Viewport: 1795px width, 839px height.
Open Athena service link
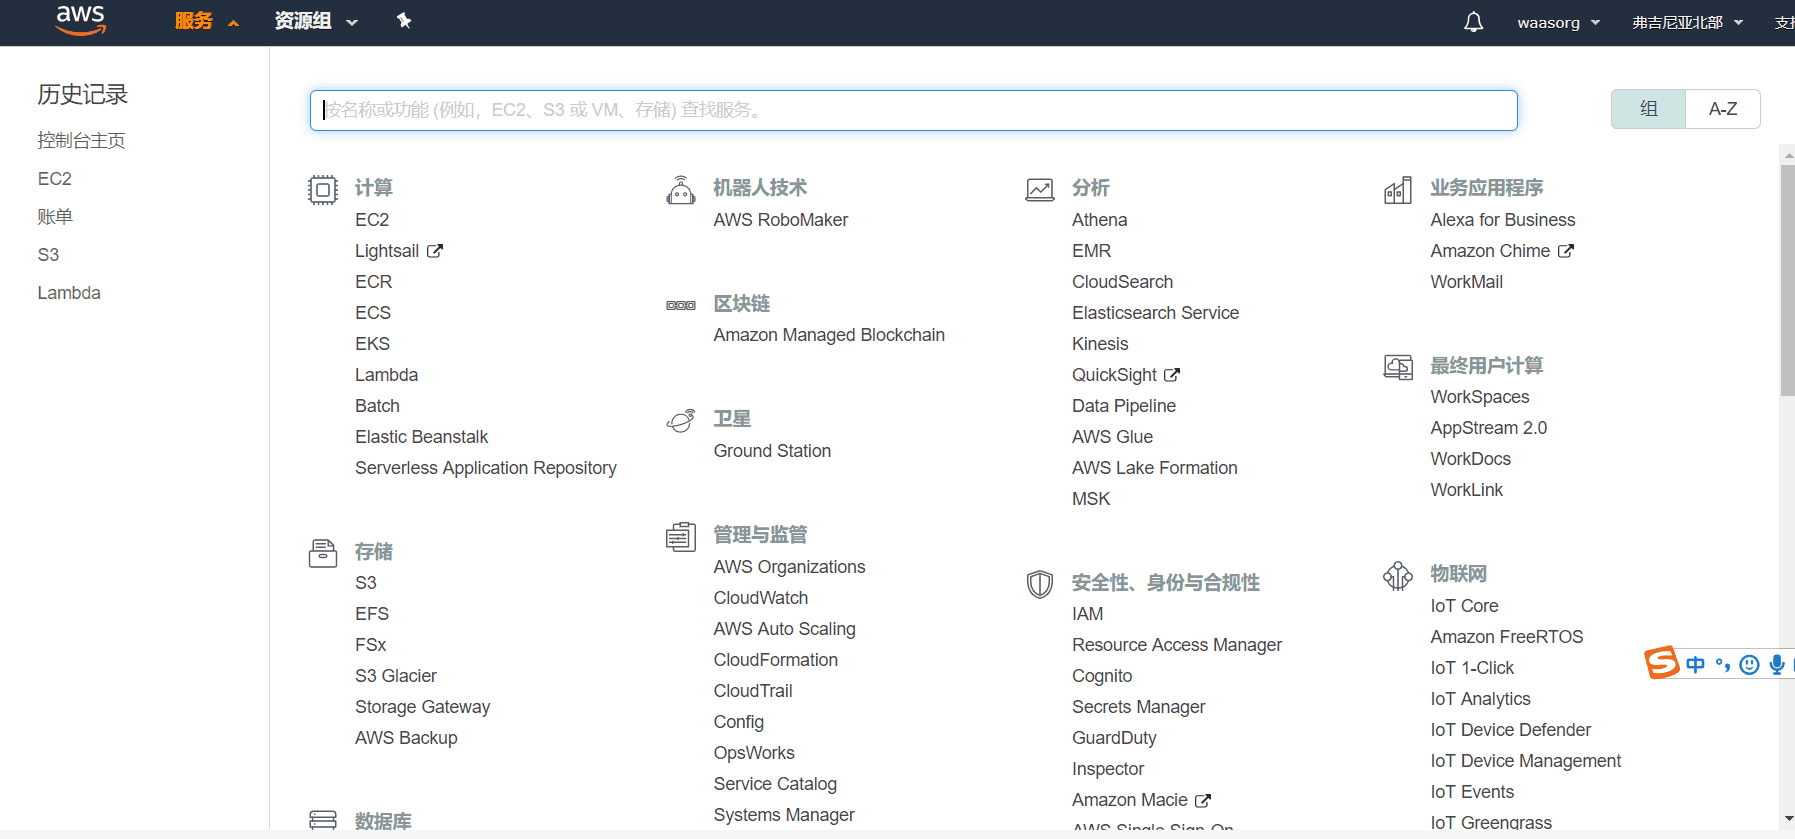tap(1099, 220)
